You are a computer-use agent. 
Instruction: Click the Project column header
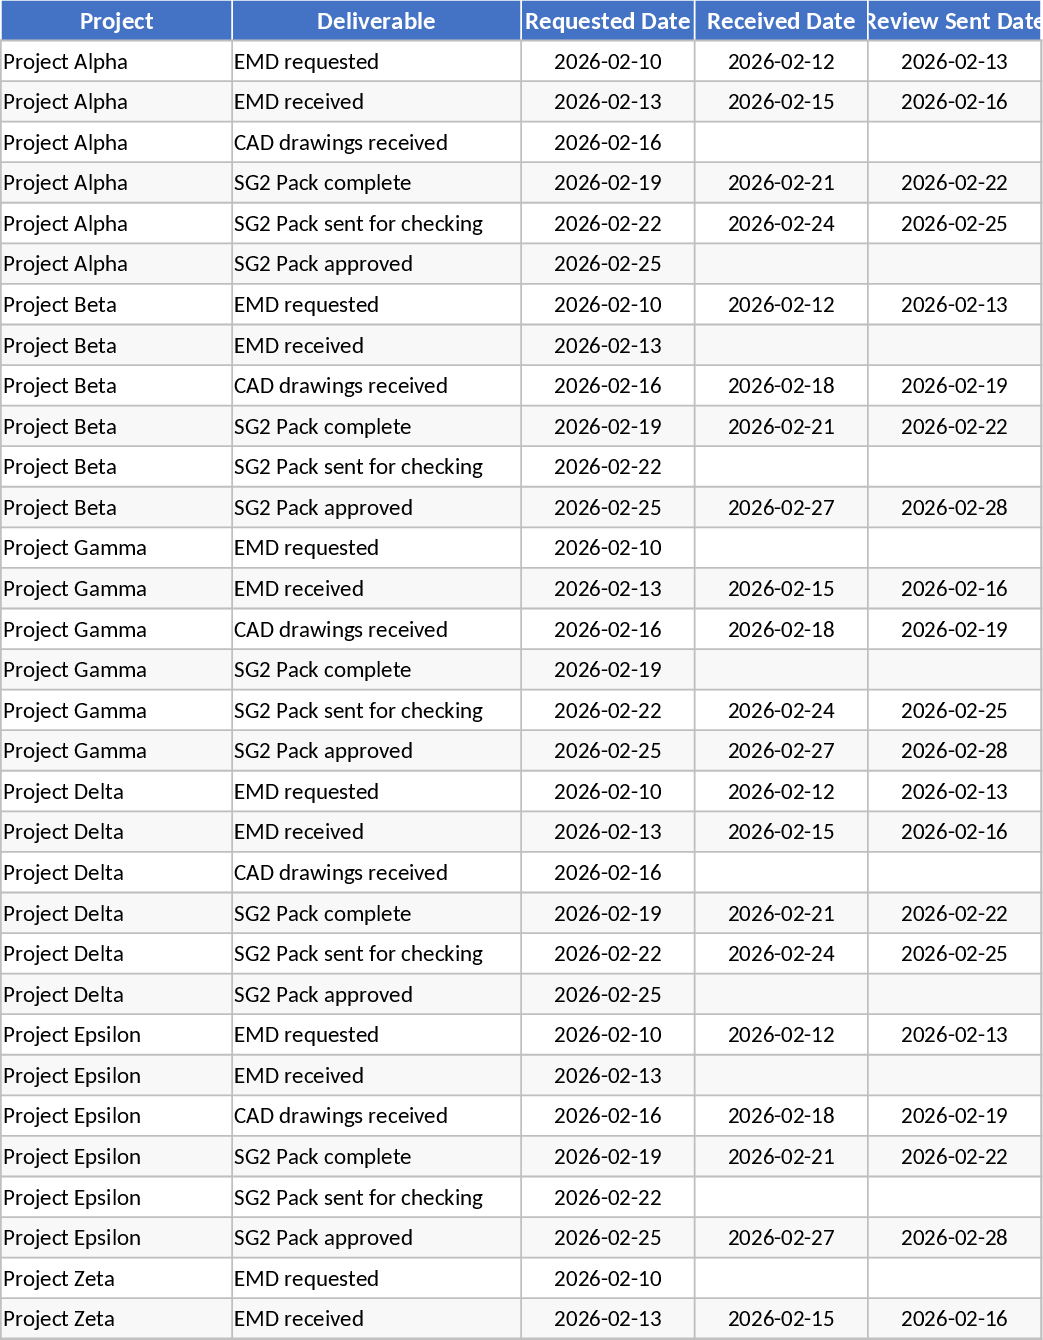tap(116, 21)
